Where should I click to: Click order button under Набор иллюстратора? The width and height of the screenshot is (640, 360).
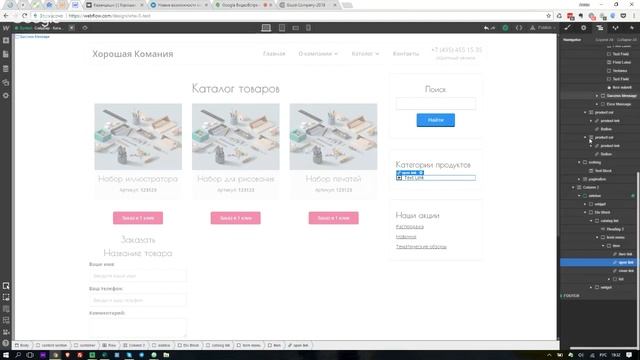tap(138, 218)
